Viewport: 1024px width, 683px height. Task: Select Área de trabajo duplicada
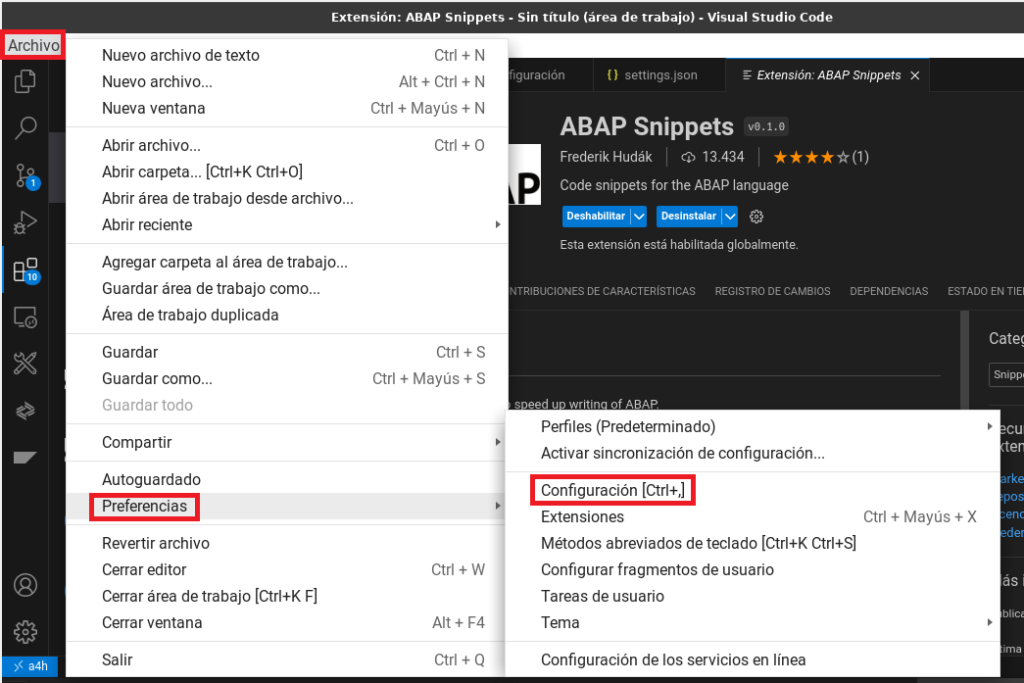click(287, 315)
